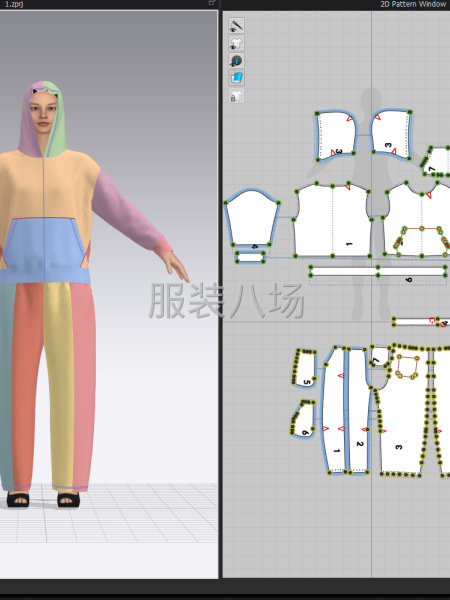Select the kangaroo pocket shape on body pattern
Screen dimensions: 450x600
pos(421,242)
